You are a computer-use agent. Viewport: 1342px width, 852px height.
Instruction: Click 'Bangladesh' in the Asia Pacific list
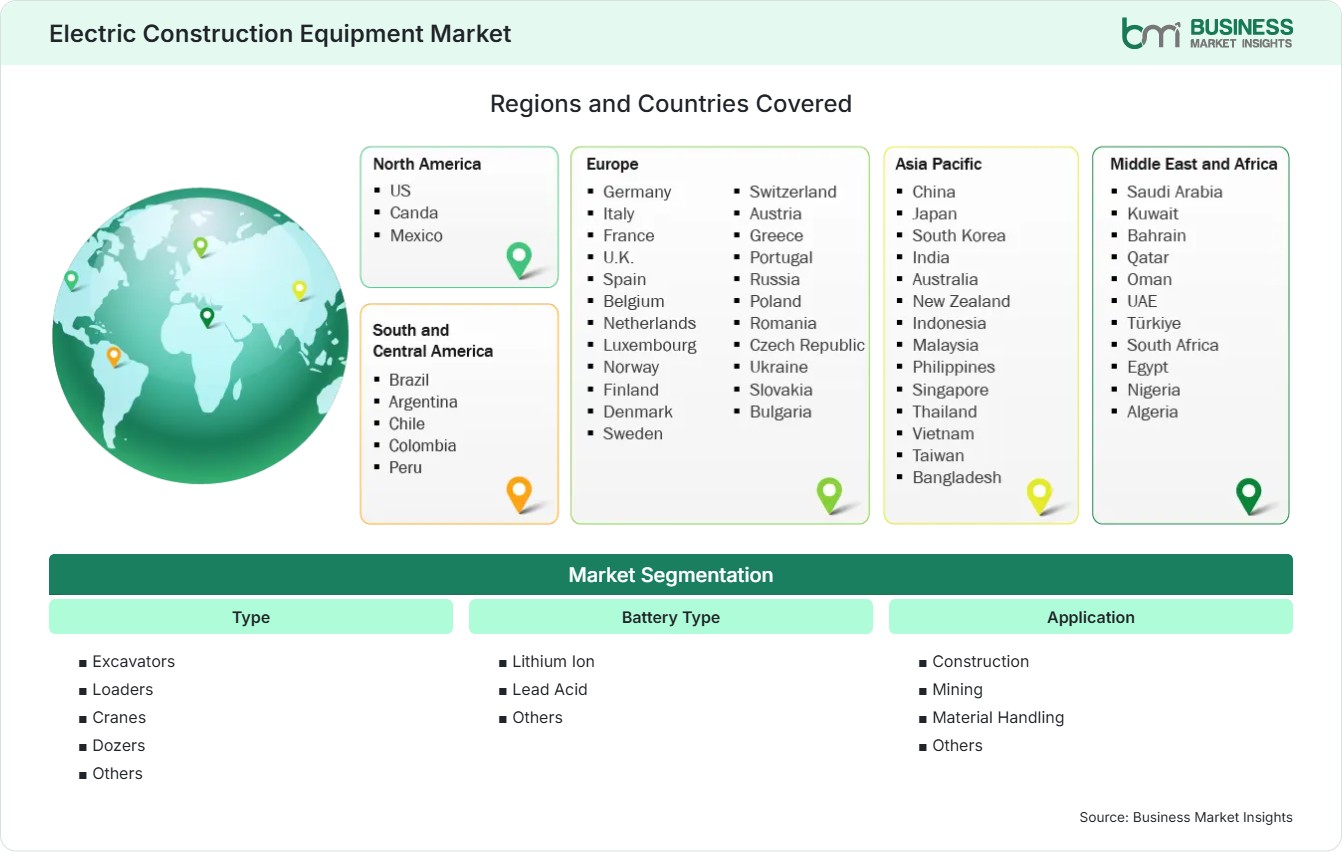tap(957, 478)
